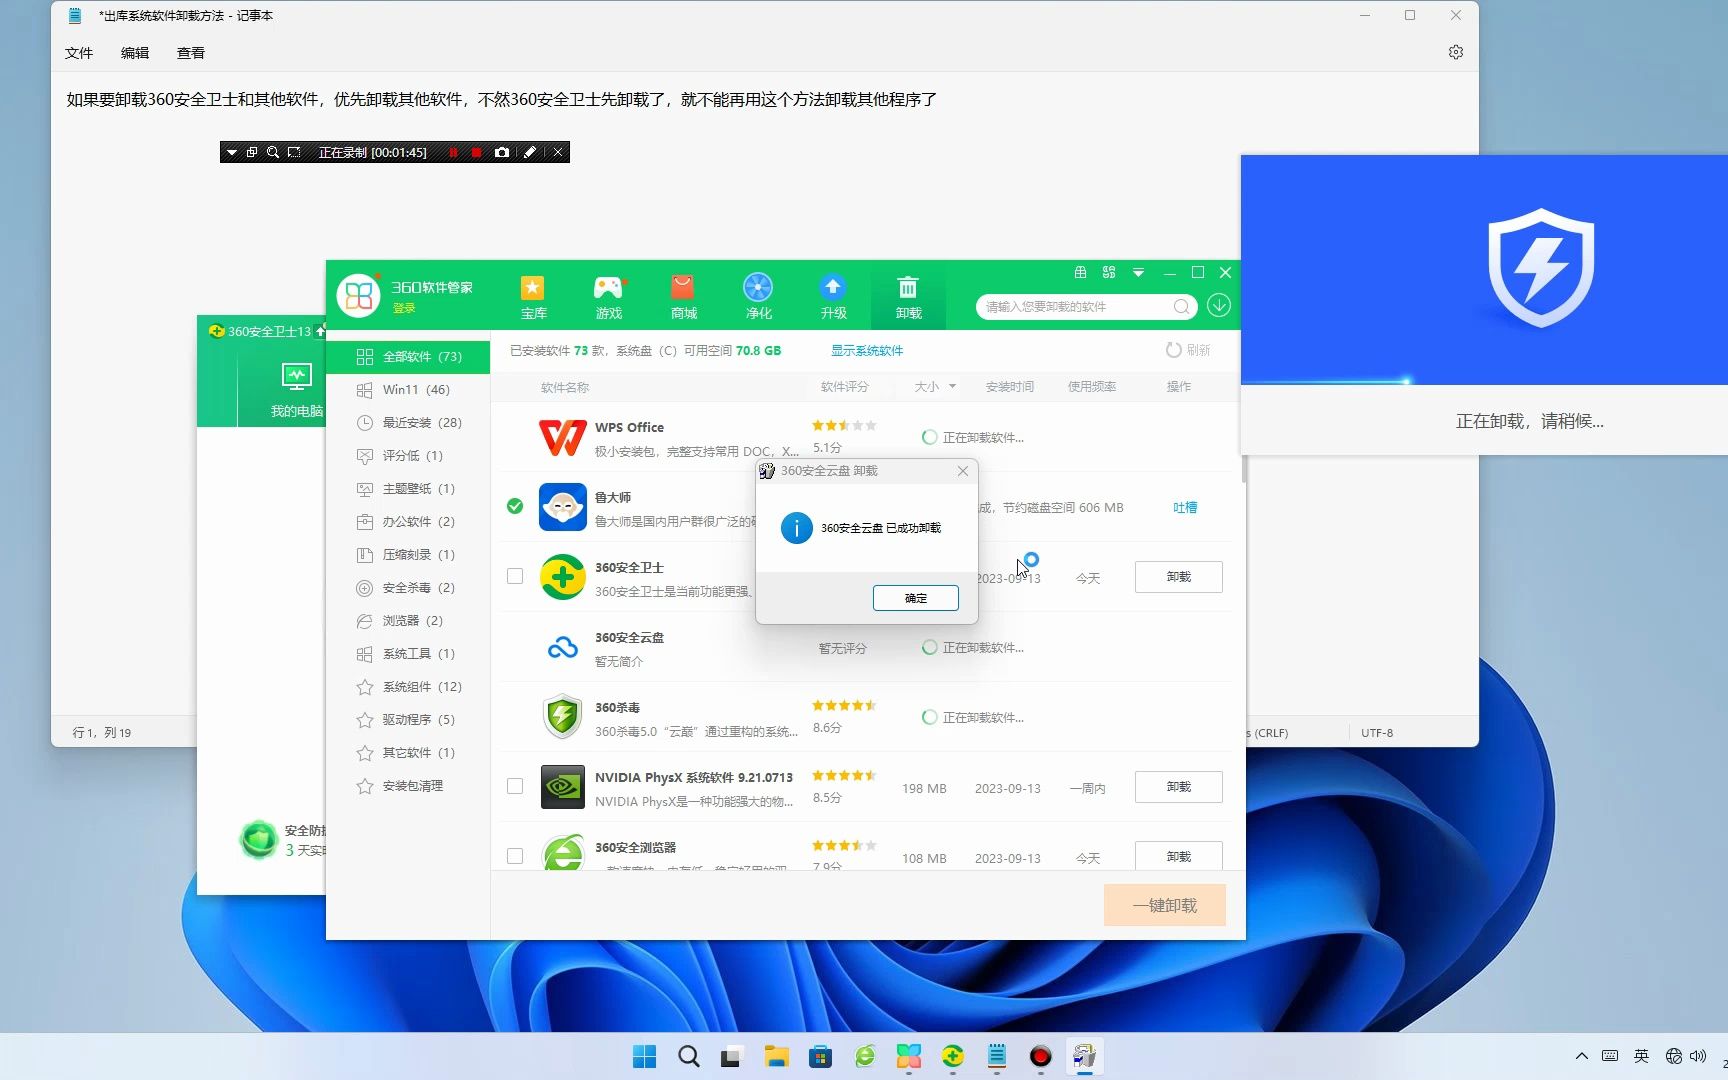Open the 宝库 section in 360软件管家
This screenshot has height=1080, width=1728.
coord(533,296)
